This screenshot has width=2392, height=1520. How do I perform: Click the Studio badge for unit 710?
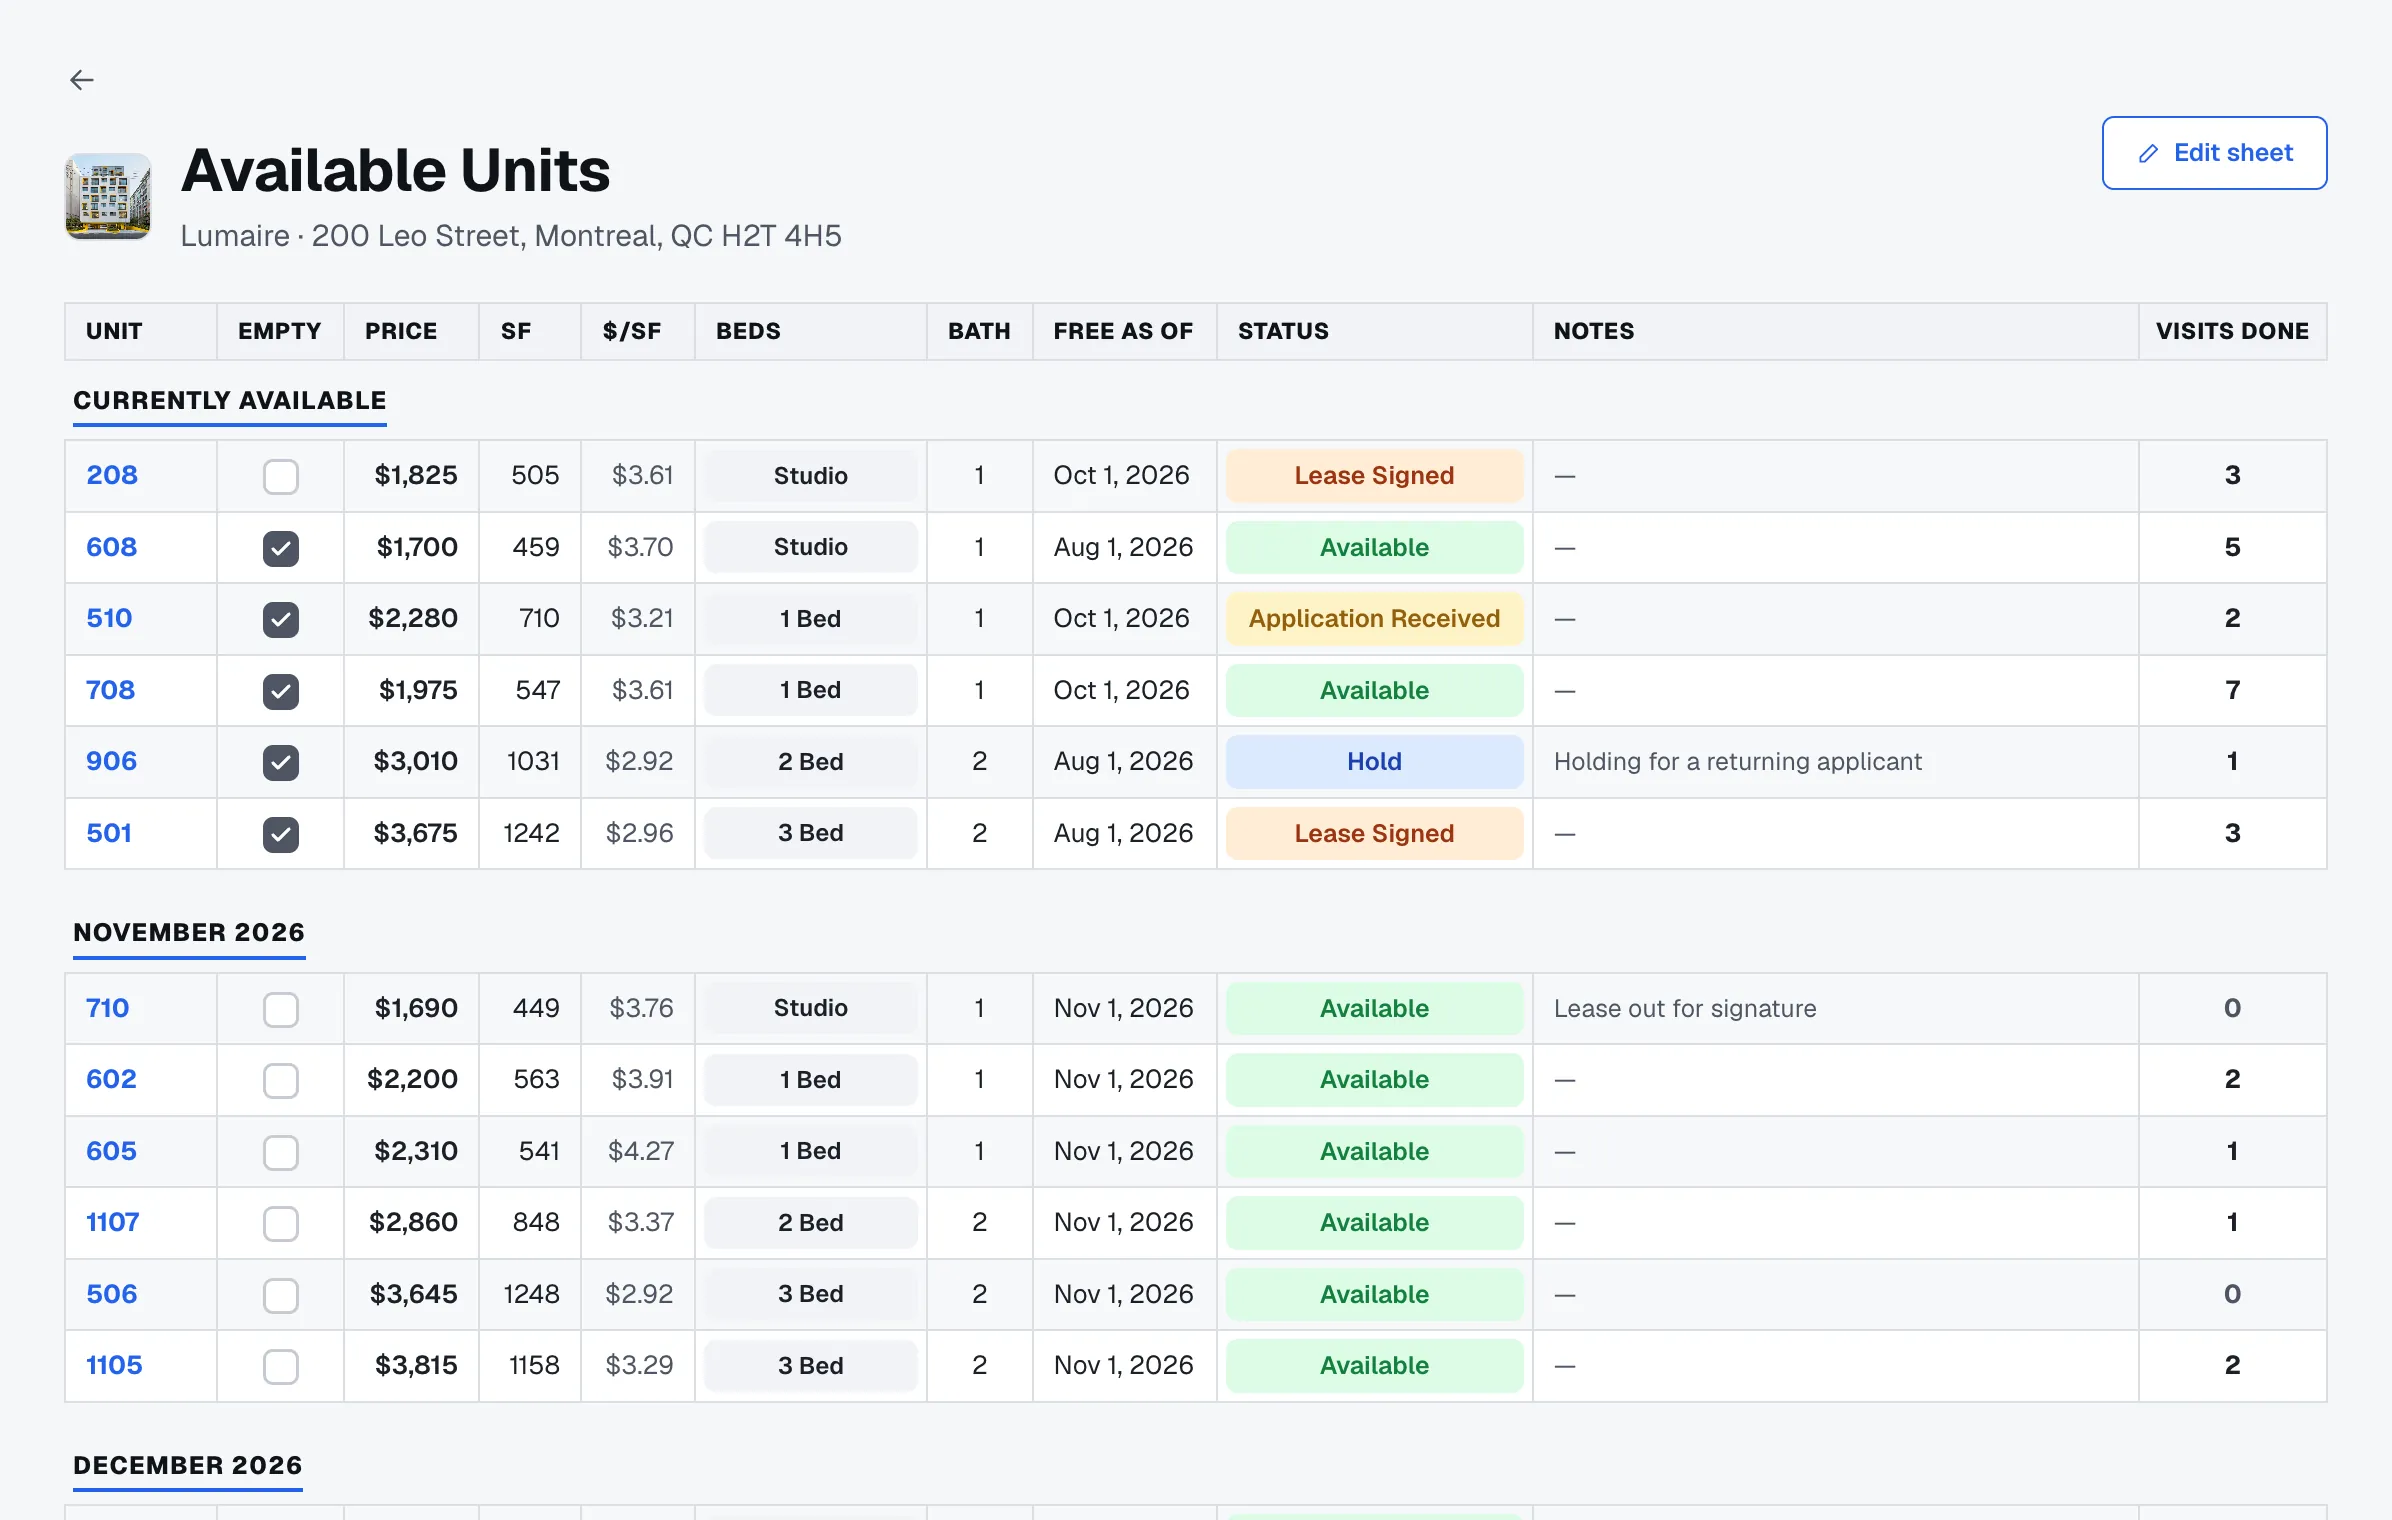tap(810, 1009)
